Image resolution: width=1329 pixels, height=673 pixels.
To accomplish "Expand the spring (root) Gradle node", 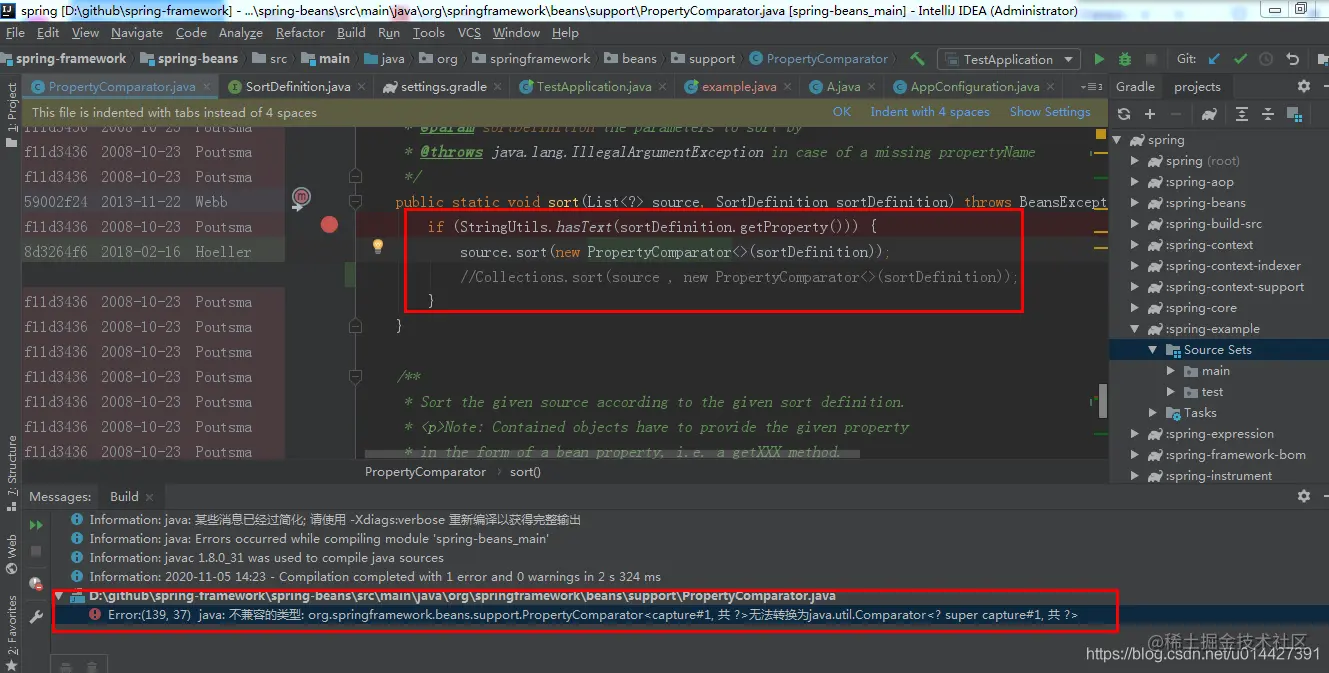I will tap(1135, 161).
